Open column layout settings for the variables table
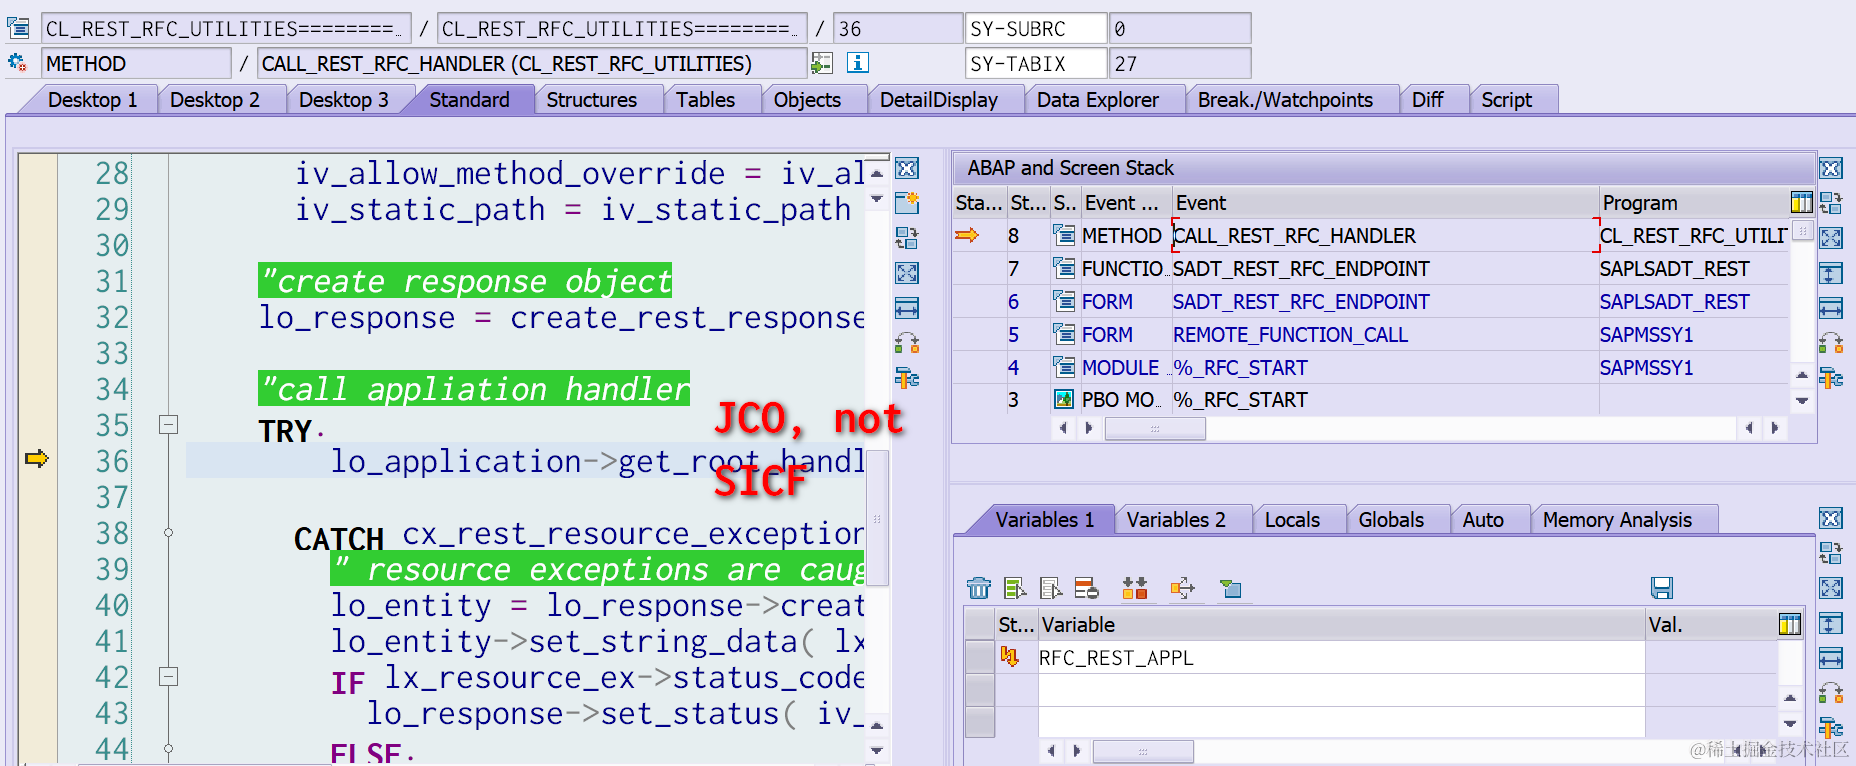 (x=1790, y=625)
